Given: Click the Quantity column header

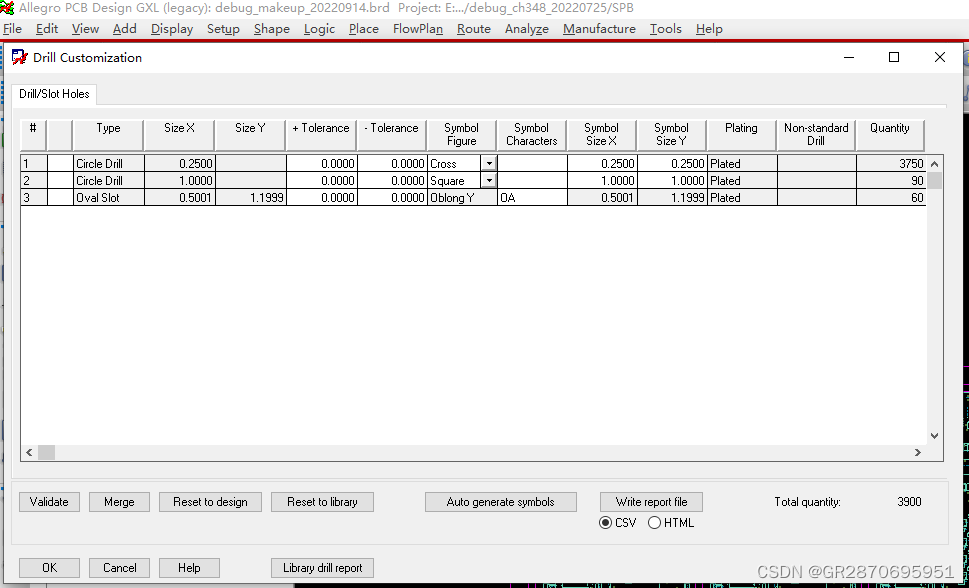Looking at the screenshot, I should tap(890, 135).
